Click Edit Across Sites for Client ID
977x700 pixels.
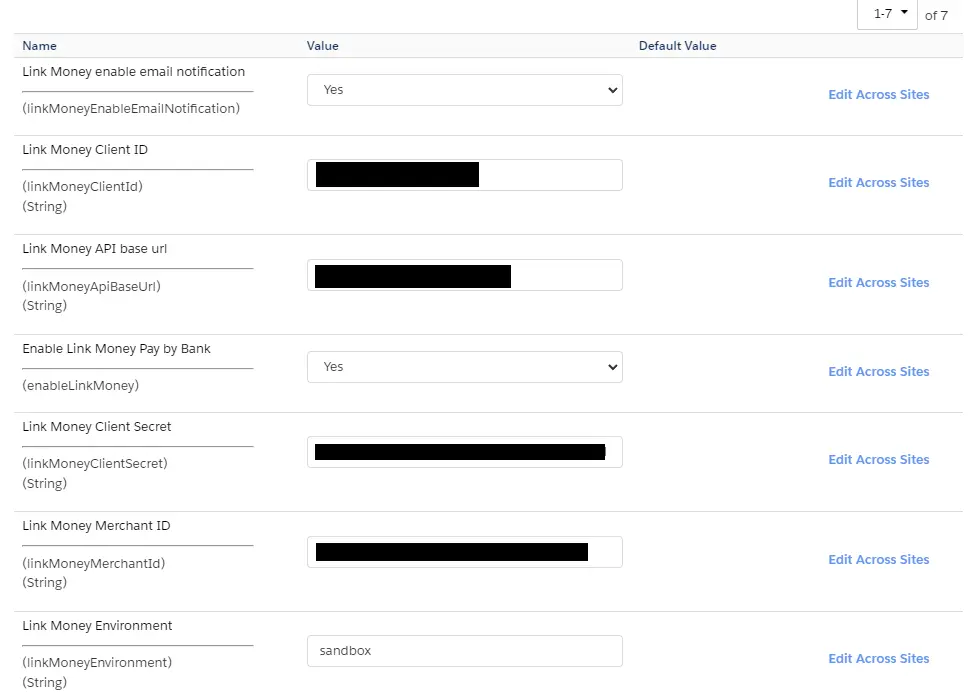[879, 183]
